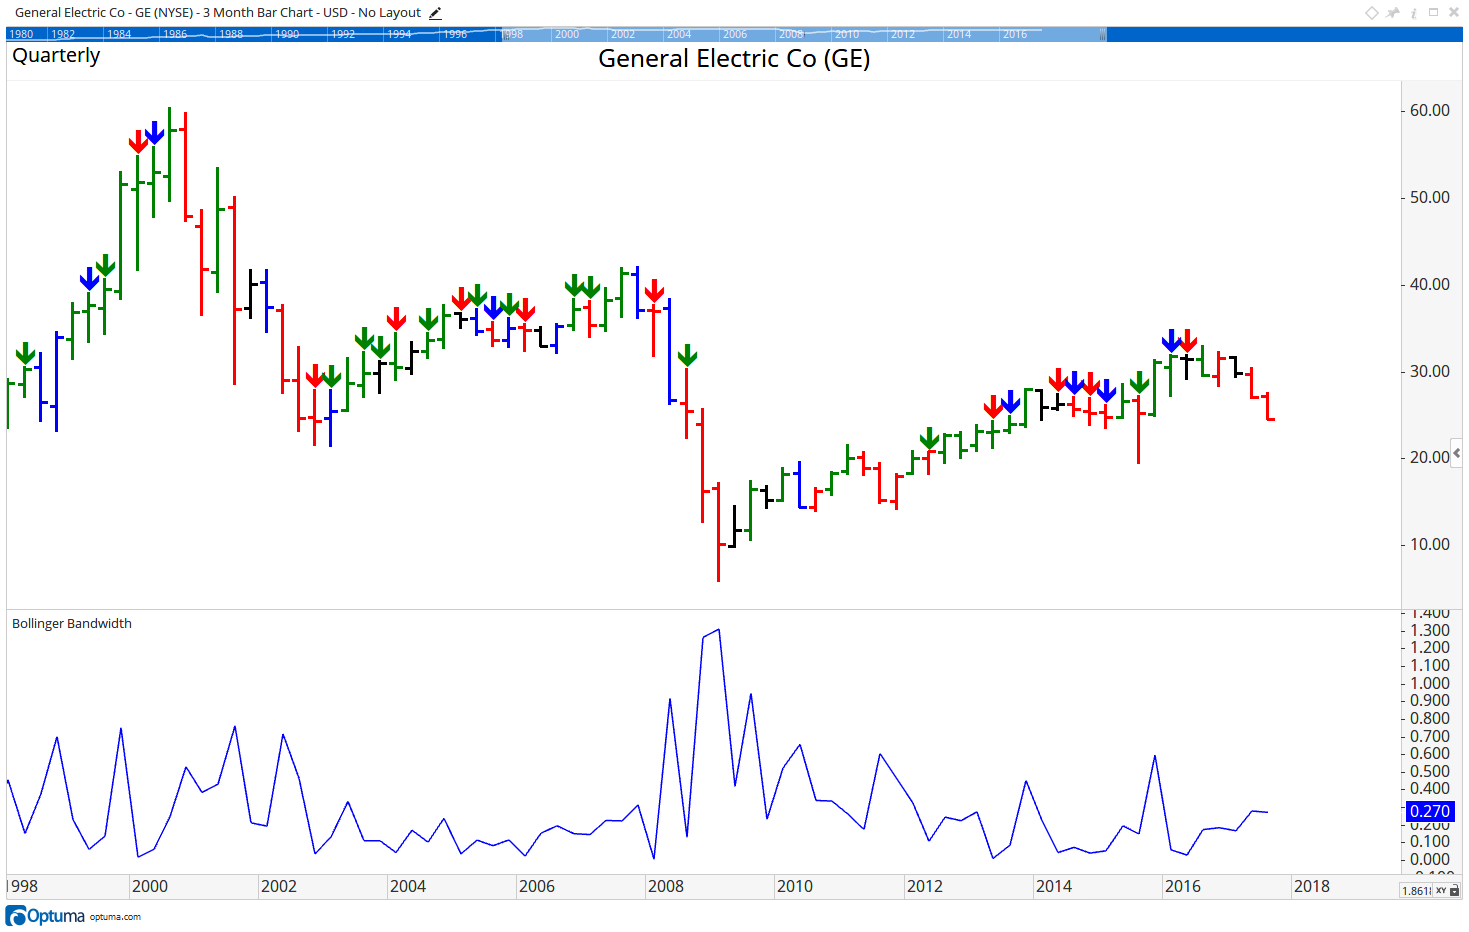Grab the right handle of the date range slider
Screen dimensions: 1469x932
[x=1103, y=34]
